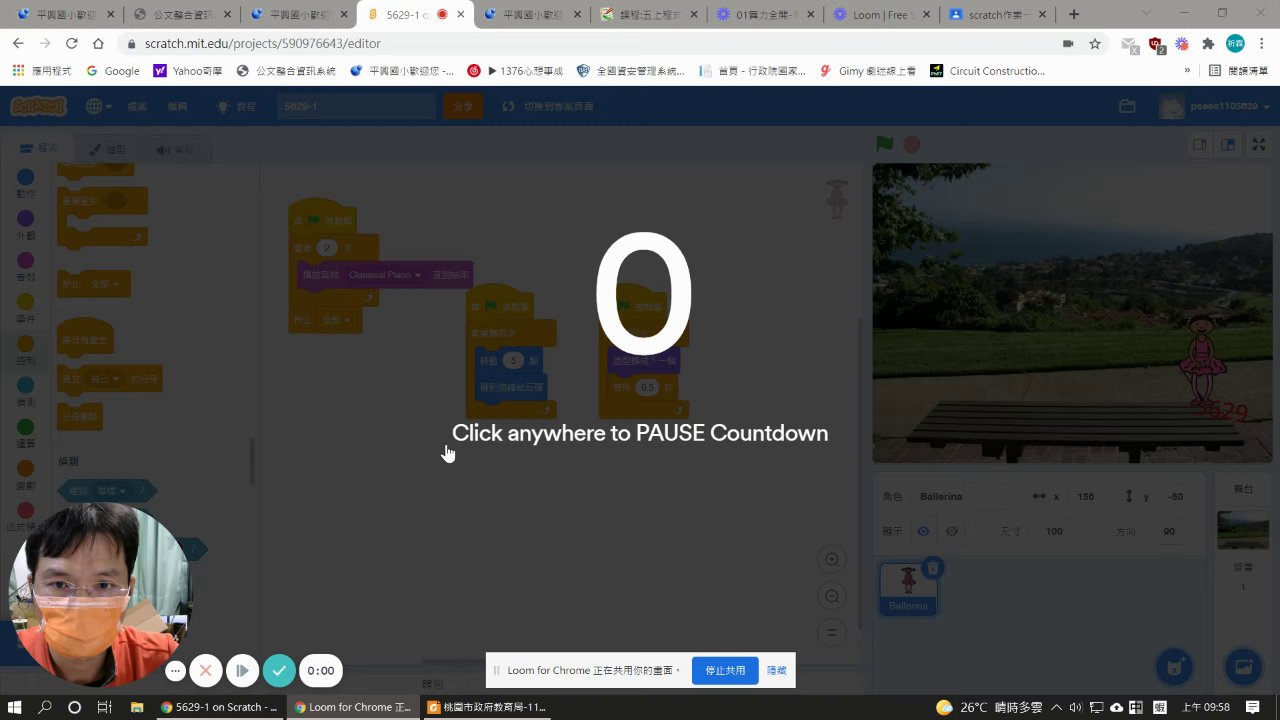The width and height of the screenshot is (1280, 720).
Task: Open 編輯 edit menu
Action: pos(177,106)
